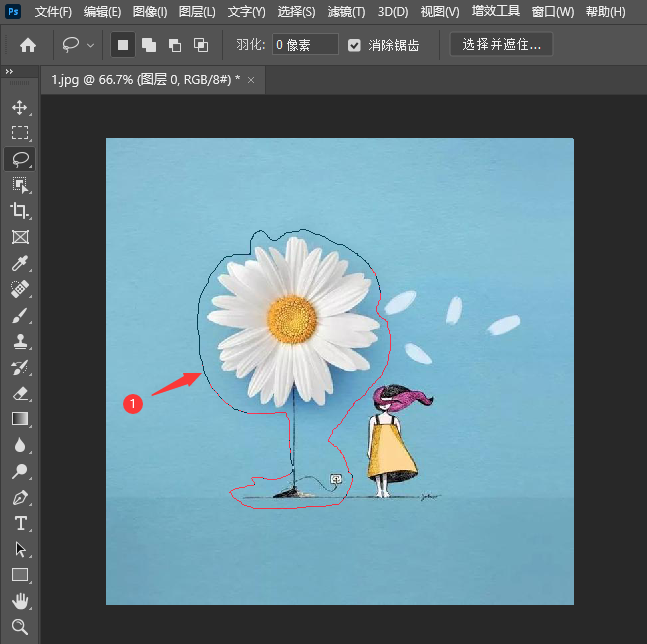This screenshot has height=644, width=647.
Task: Select the horizontal Type tool
Action: pyautogui.click(x=19, y=523)
